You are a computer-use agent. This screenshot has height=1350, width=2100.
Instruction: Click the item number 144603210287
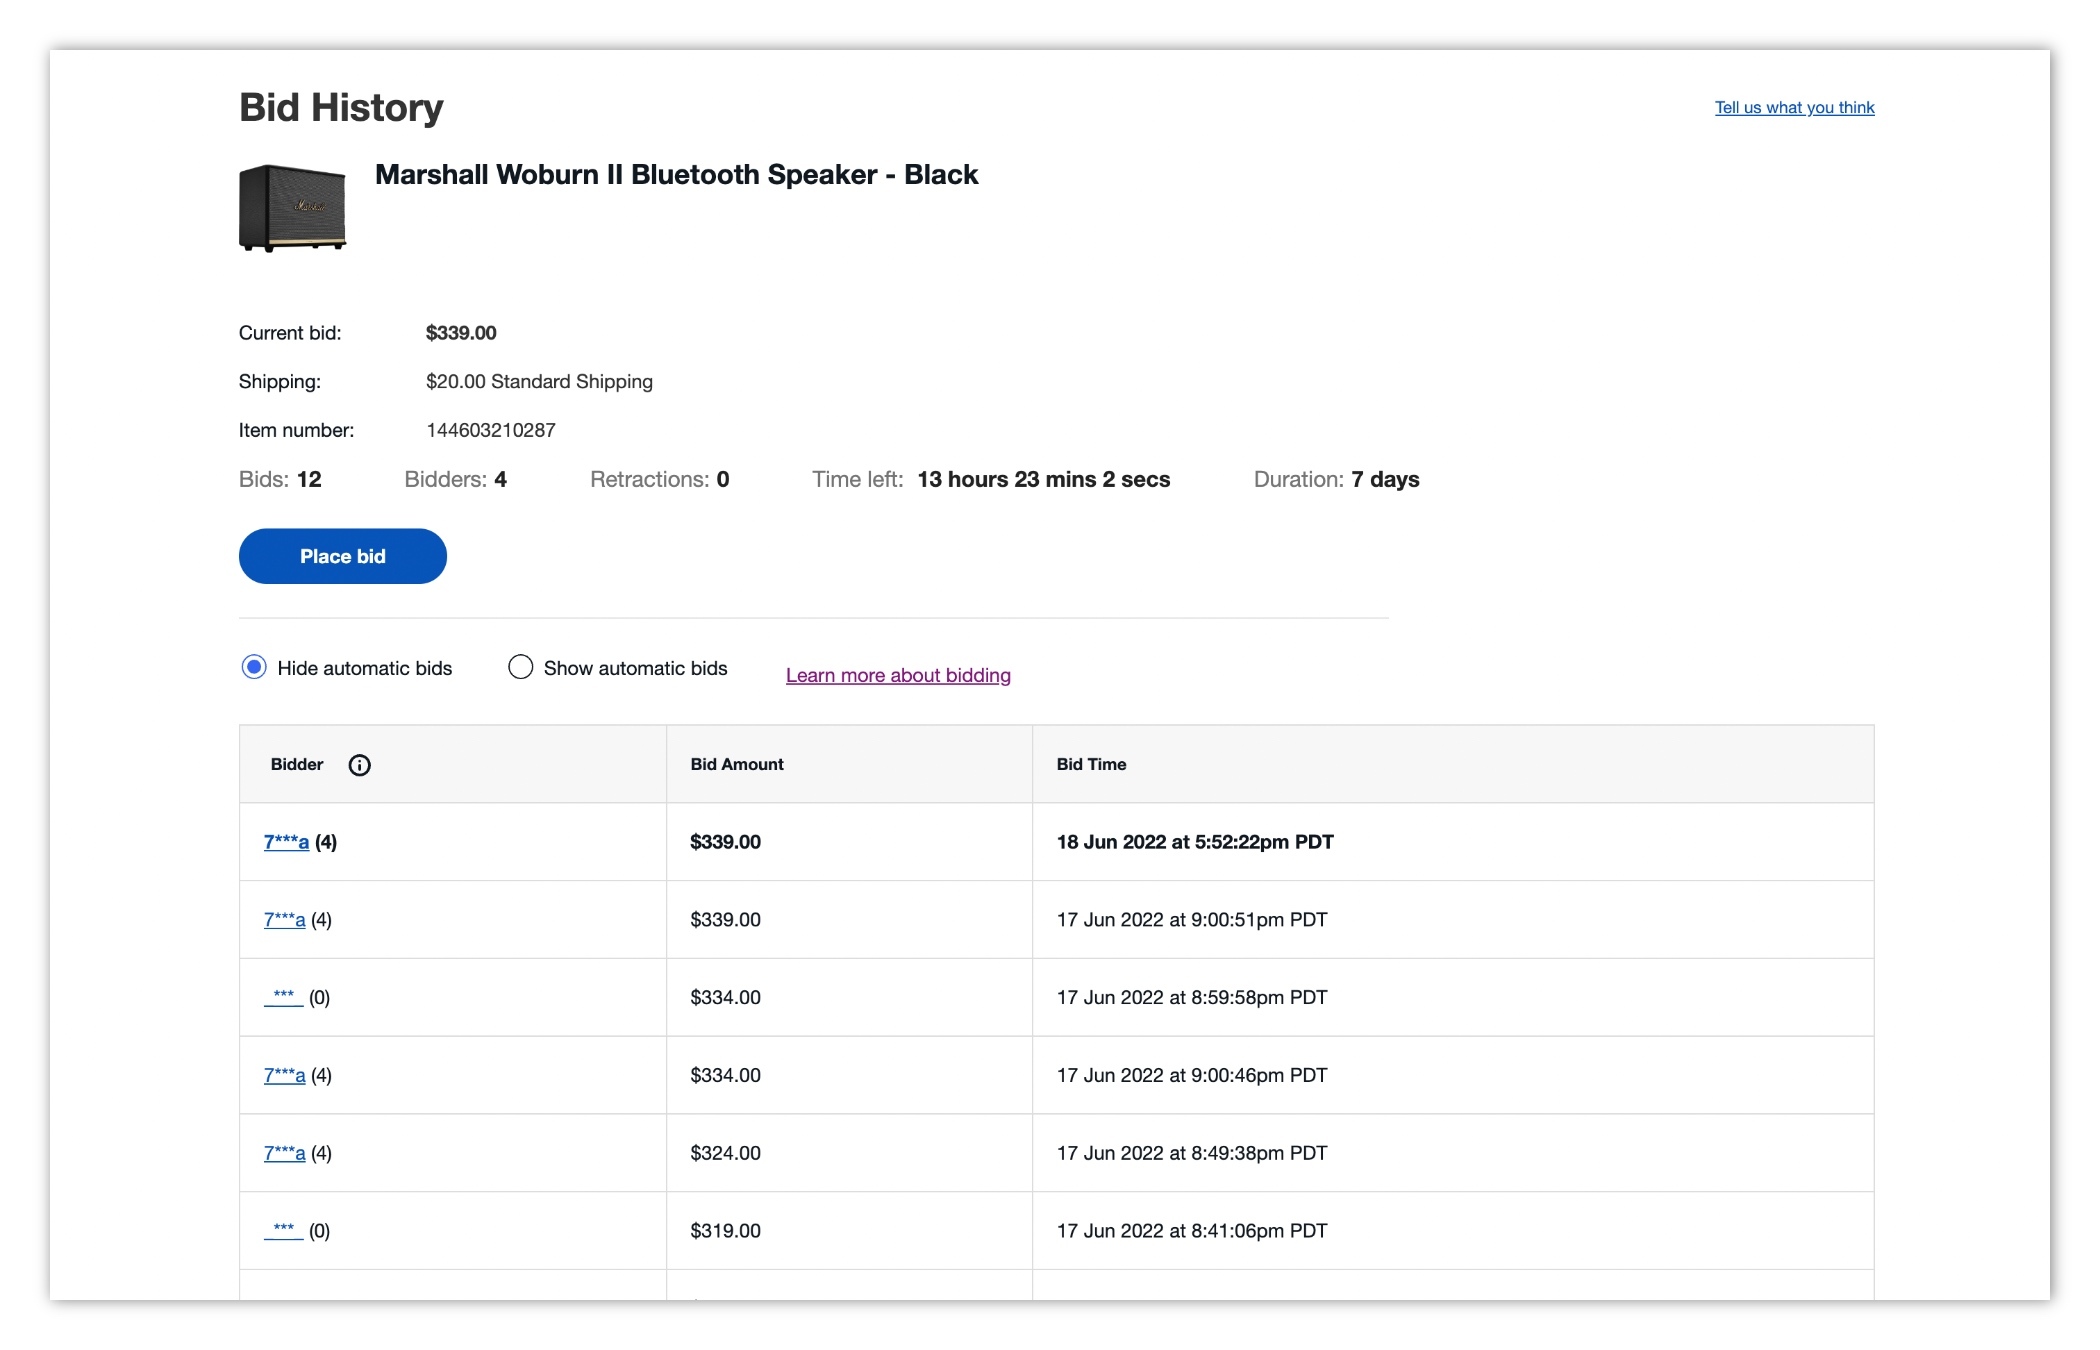click(490, 430)
